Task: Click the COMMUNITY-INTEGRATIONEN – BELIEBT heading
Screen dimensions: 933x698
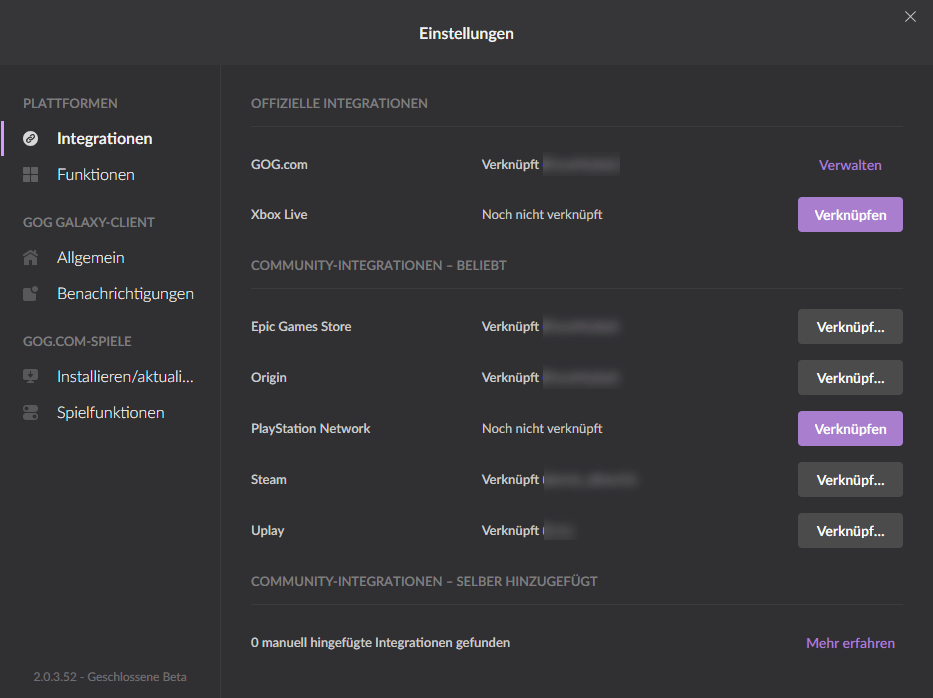Action: [378, 265]
